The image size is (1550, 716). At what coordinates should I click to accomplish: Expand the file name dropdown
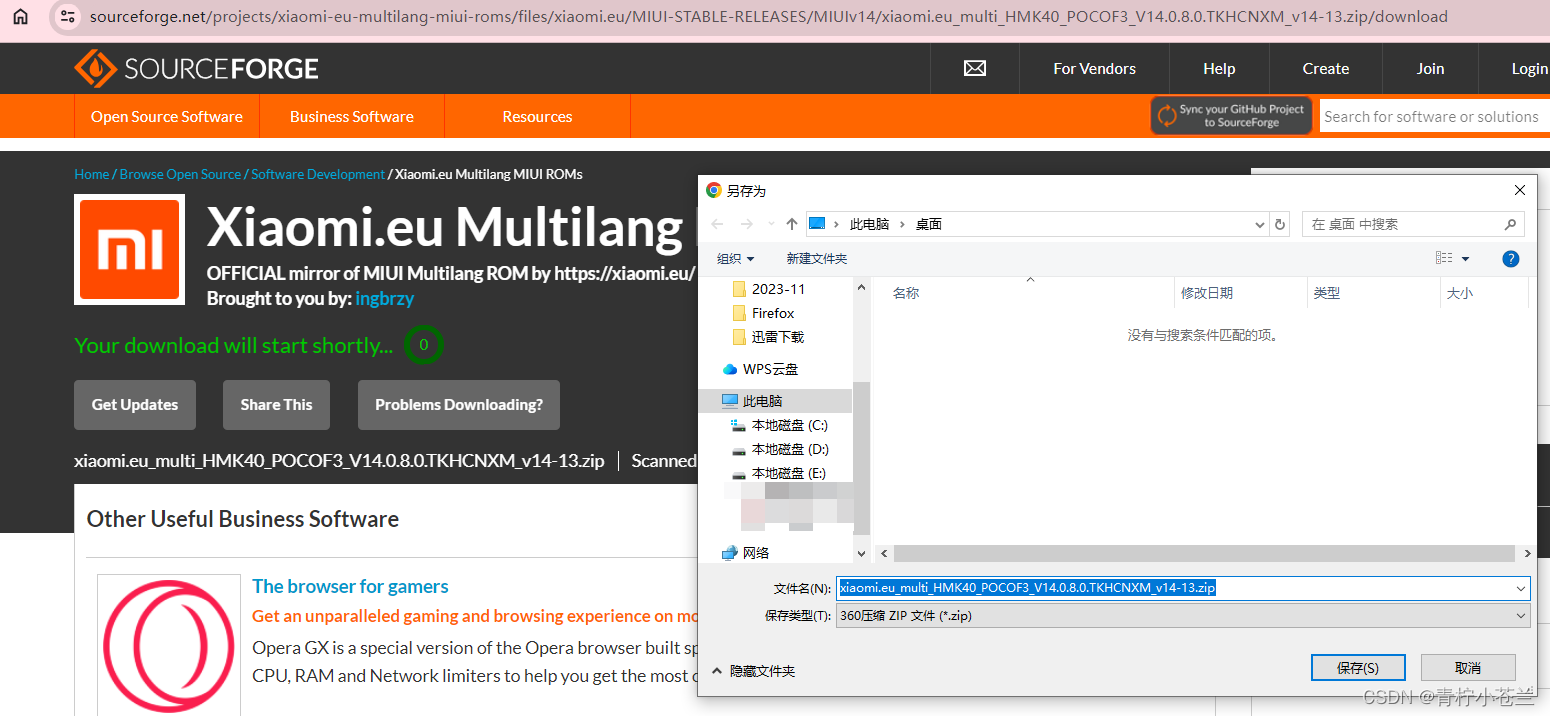click(1521, 588)
